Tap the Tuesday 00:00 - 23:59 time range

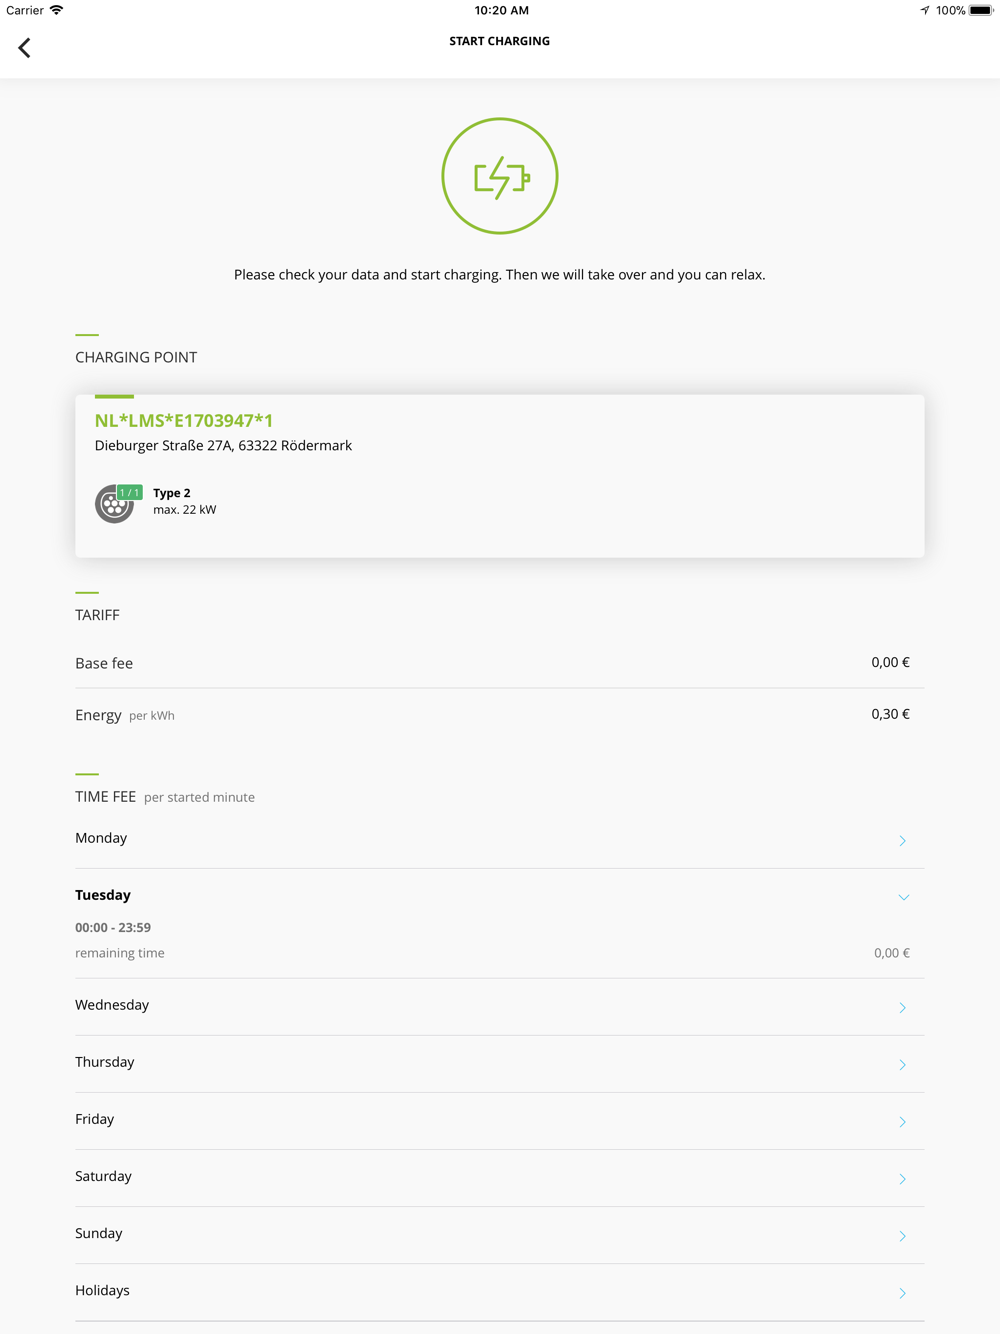tap(113, 928)
